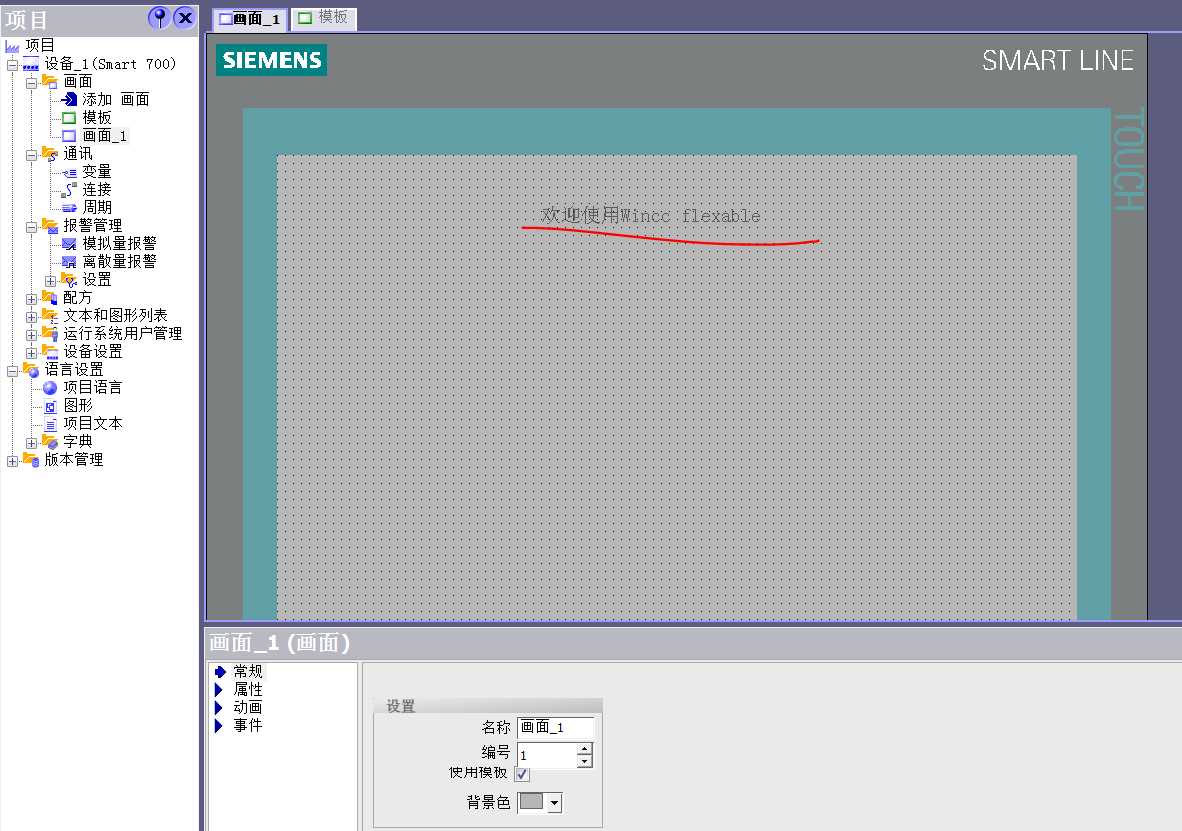
Task: Click the 添加 画面 arrow icon
Action: 69,100
